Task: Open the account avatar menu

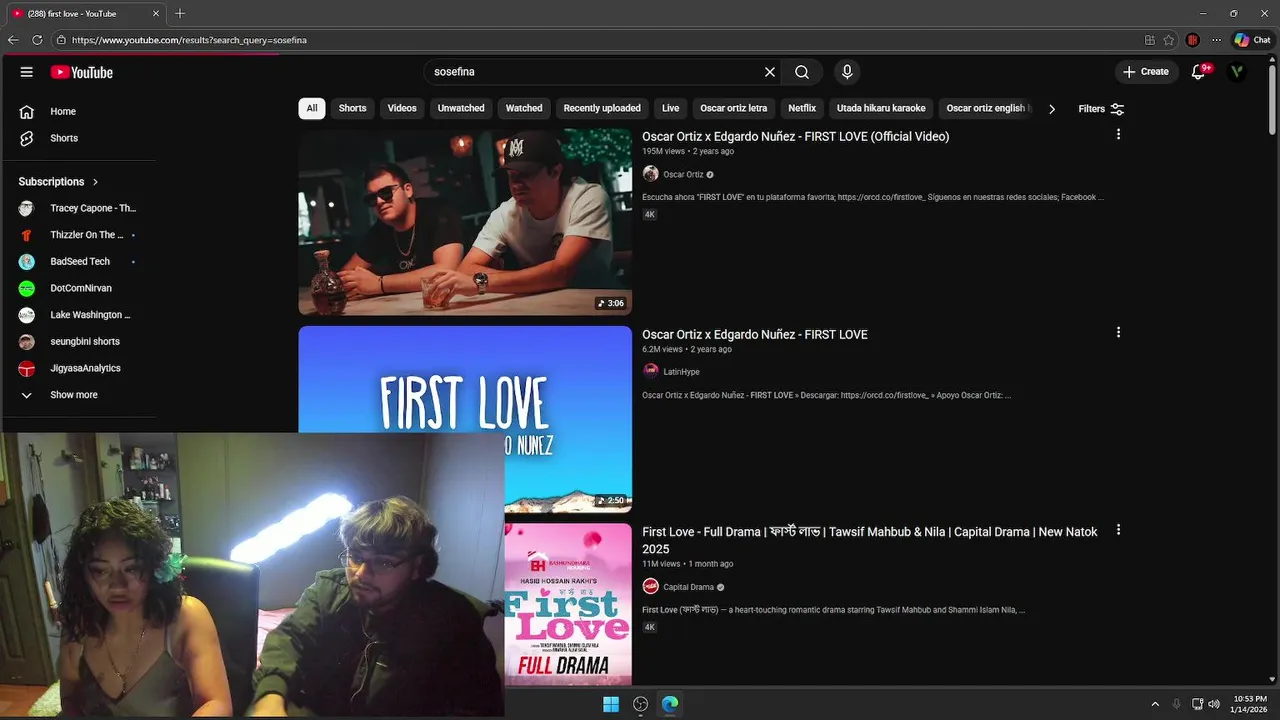Action: point(1237,72)
